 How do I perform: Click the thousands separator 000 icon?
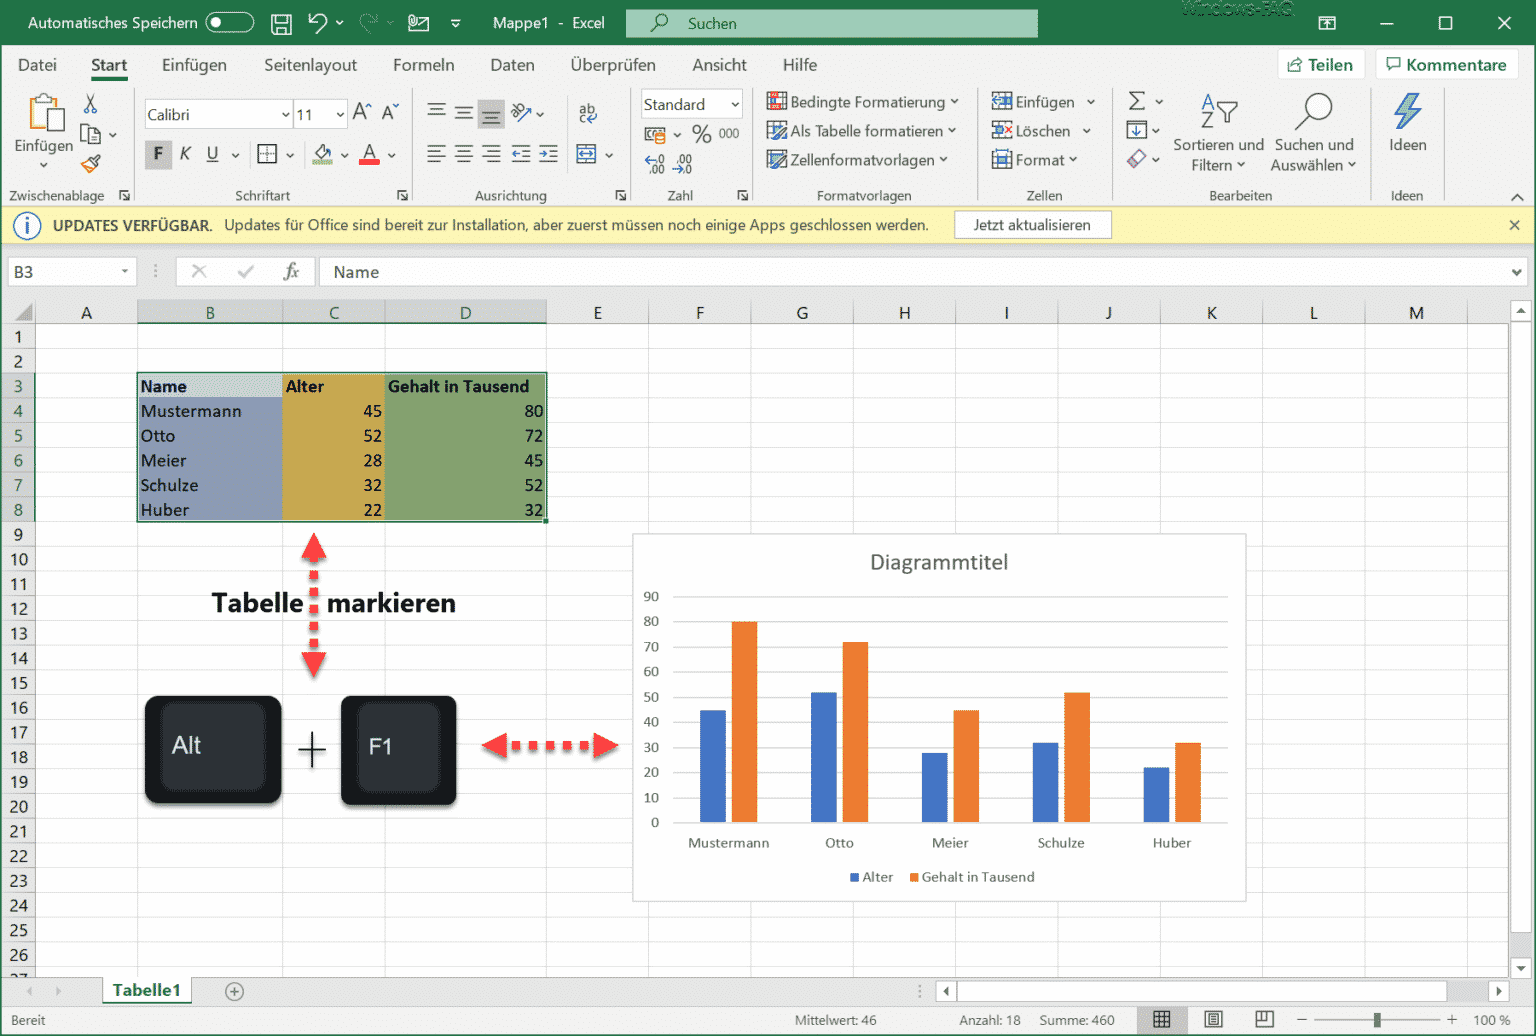tap(729, 133)
